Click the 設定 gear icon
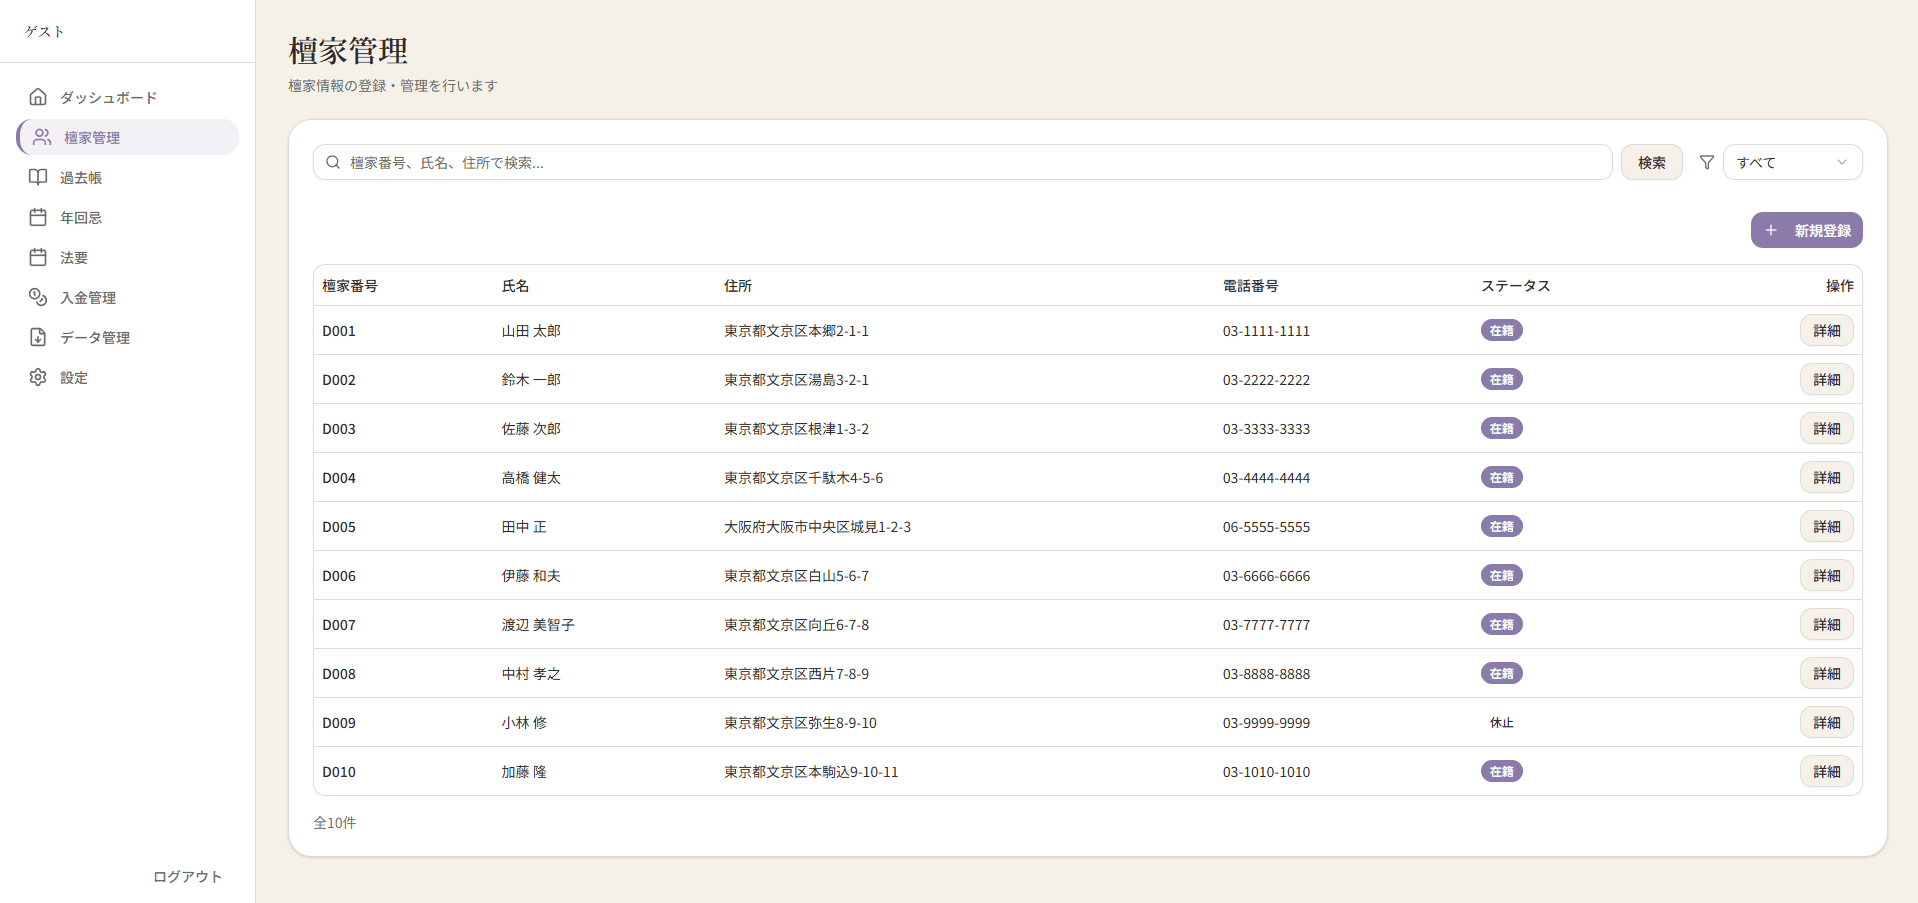Image resolution: width=1918 pixels, height=903 pixels. (38, 377)
